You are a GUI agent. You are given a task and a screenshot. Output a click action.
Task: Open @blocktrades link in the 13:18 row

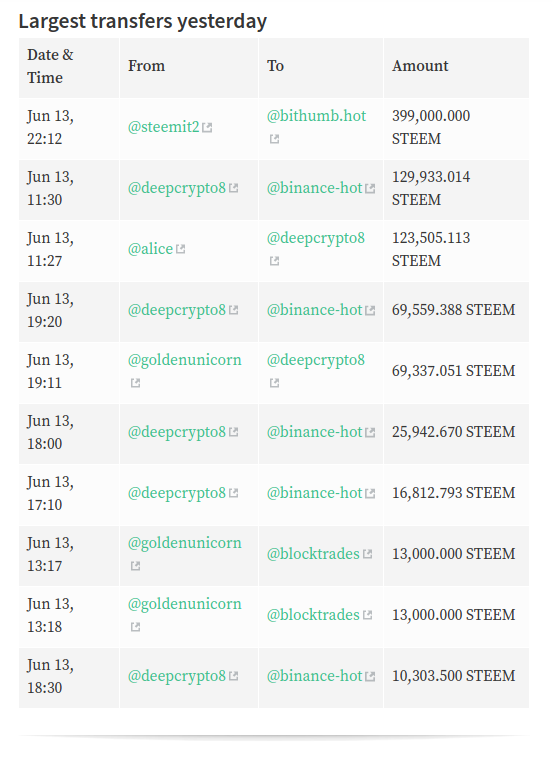tap(313, 615)
